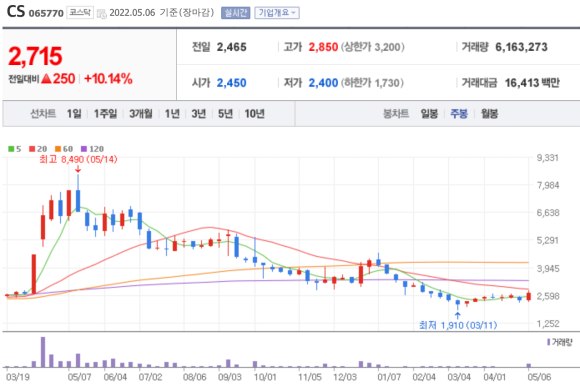This screenshot has width=580, height=392.
Task: Click the stock code 065770
Action: coord(46,13)
